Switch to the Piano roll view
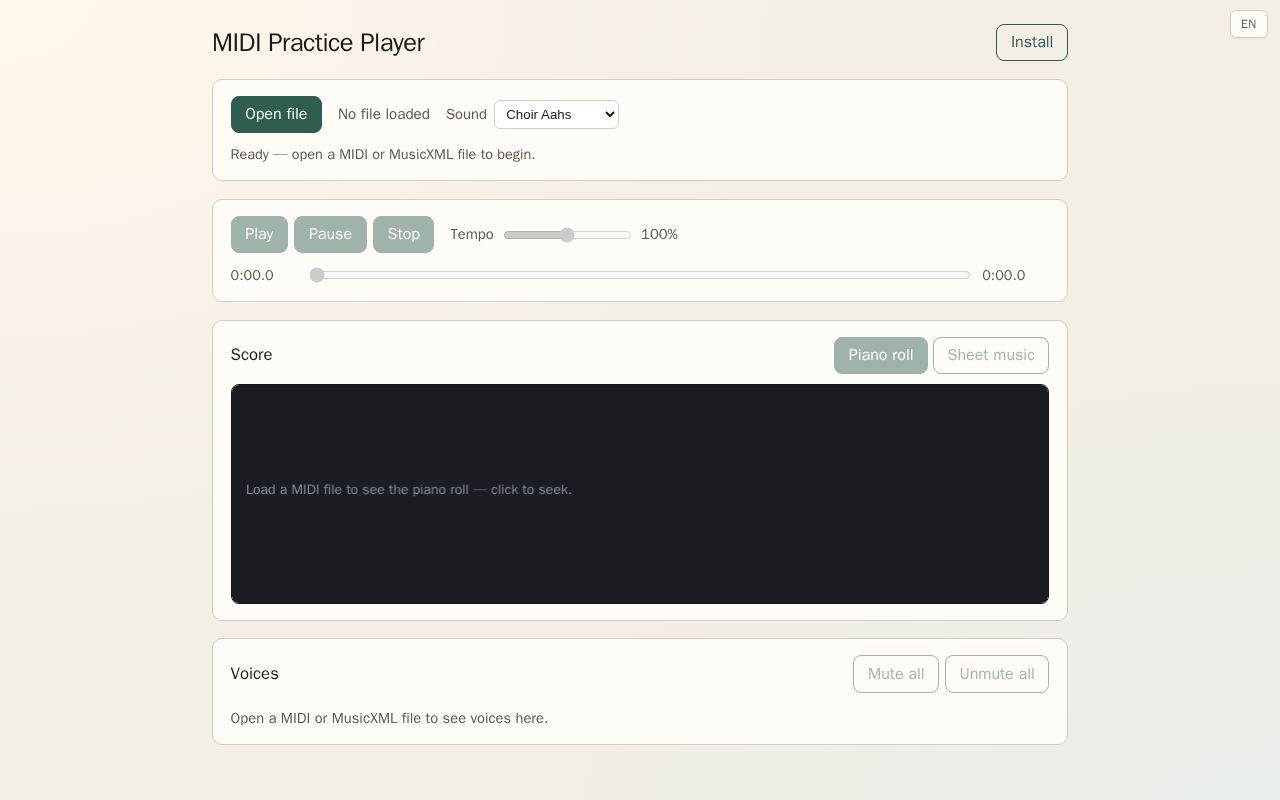The height and width of the screenshot is (800, 1280). [x=880, y=355]
